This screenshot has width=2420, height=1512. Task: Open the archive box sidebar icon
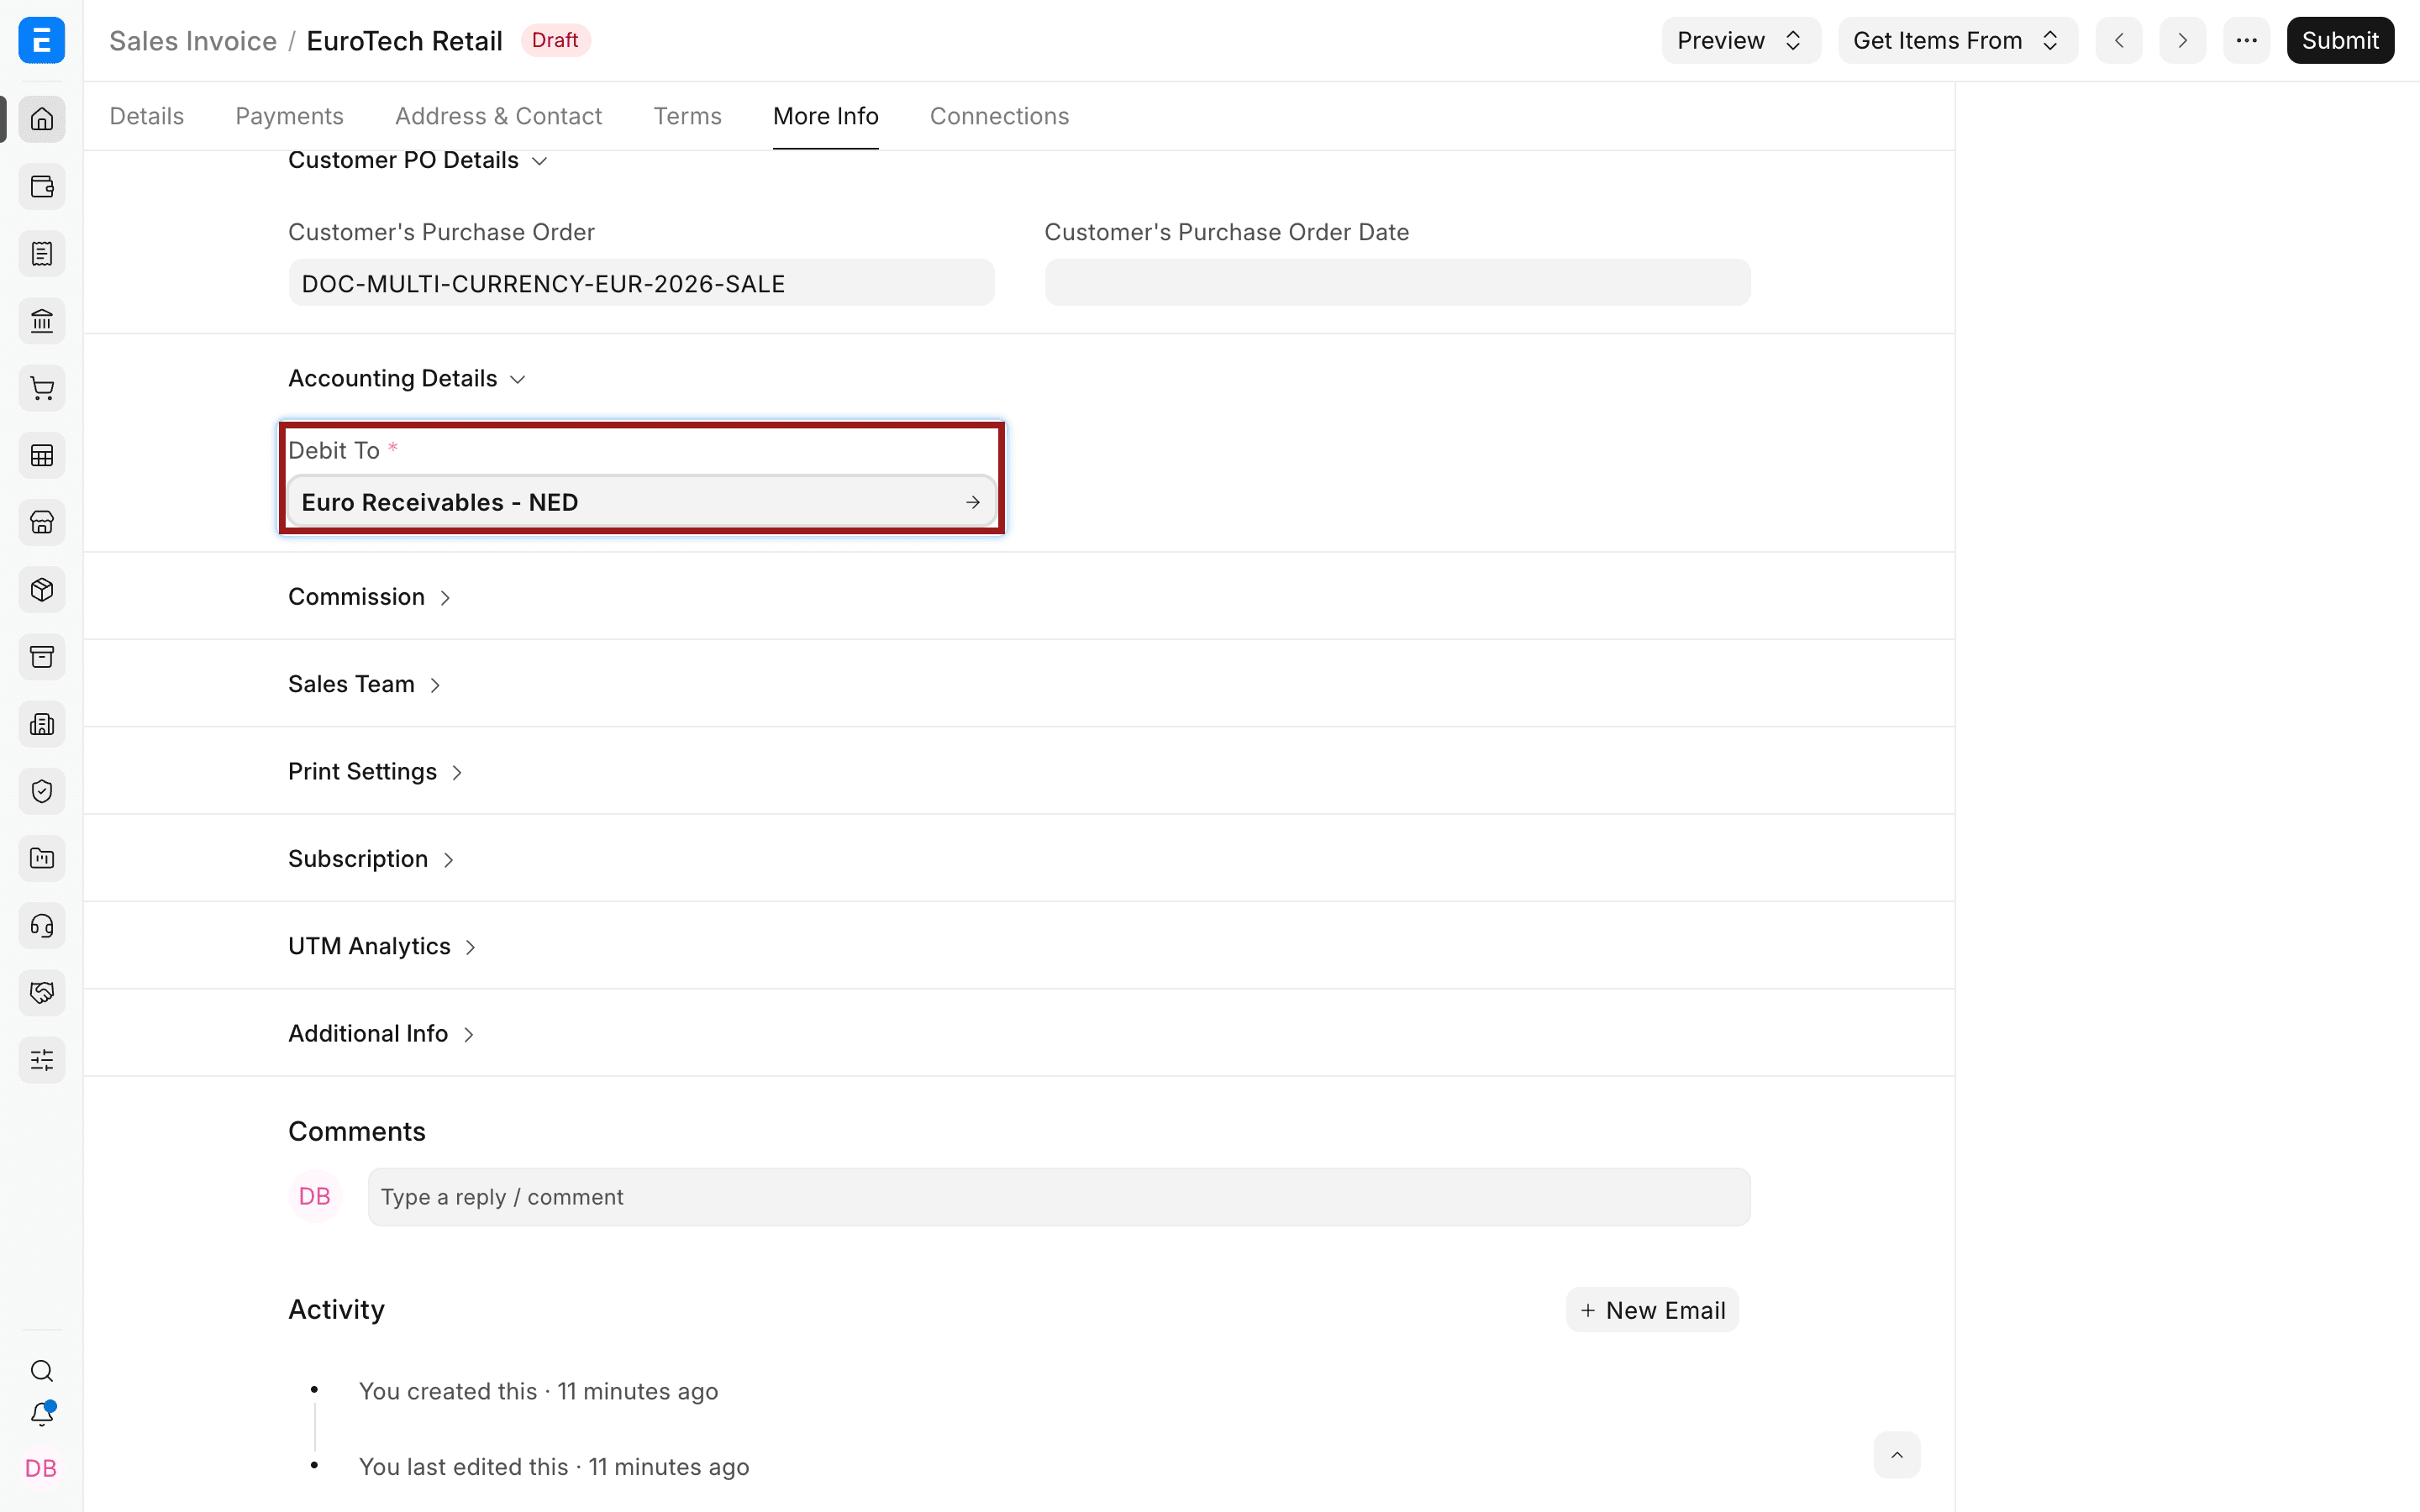(x=42, y=657)
